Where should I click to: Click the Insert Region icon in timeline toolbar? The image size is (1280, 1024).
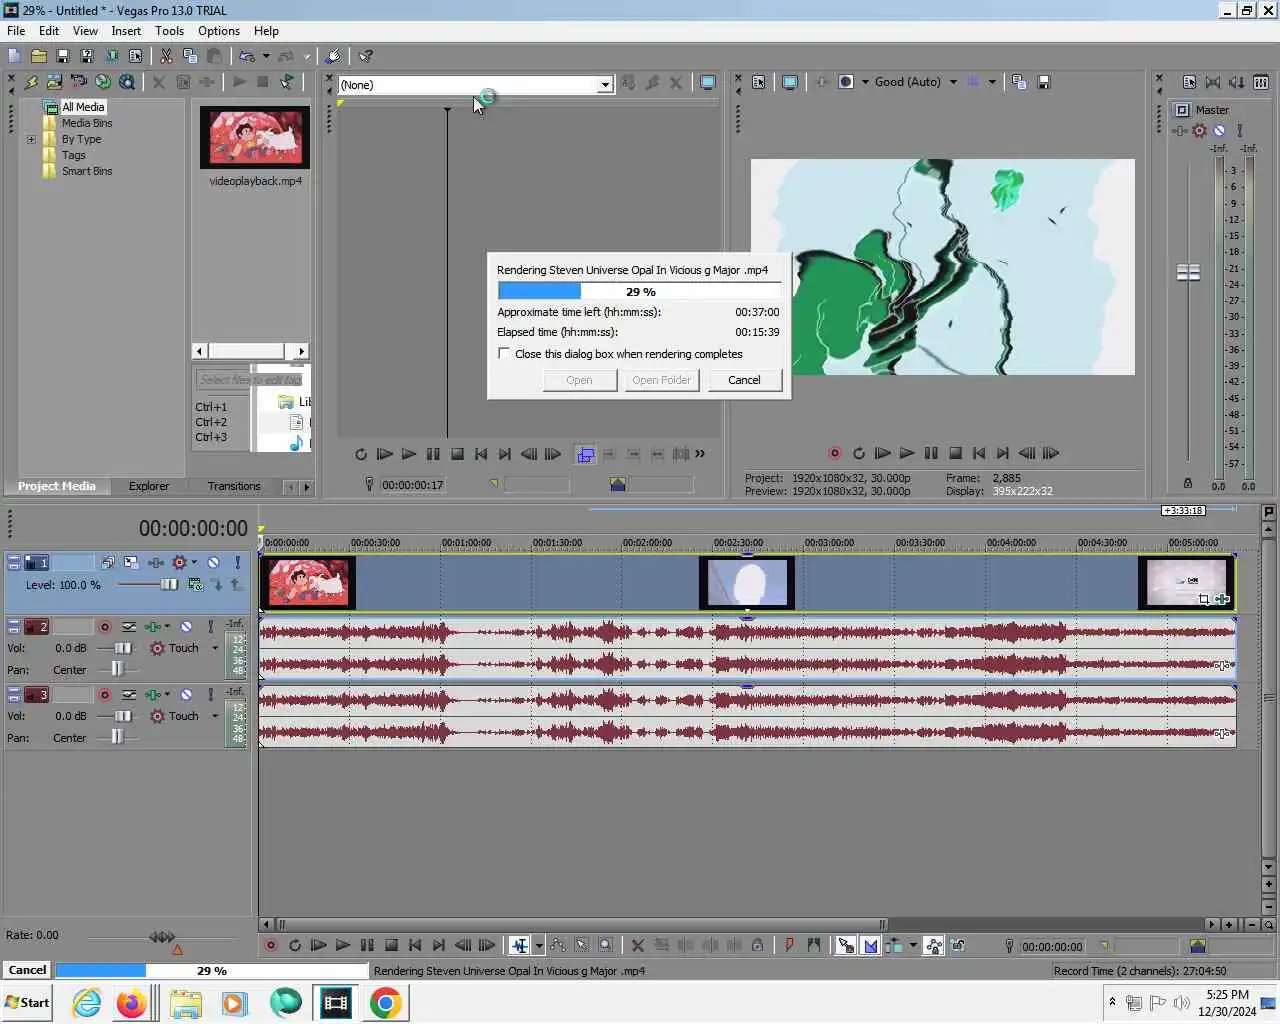tap(813, 945)
